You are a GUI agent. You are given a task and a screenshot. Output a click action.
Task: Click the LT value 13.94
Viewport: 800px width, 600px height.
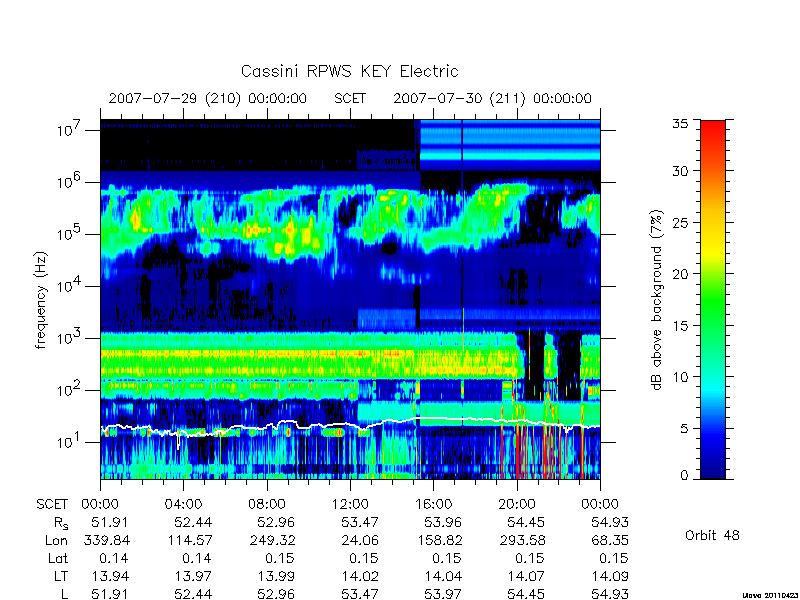pyautogui.click(x=110, y=576)
